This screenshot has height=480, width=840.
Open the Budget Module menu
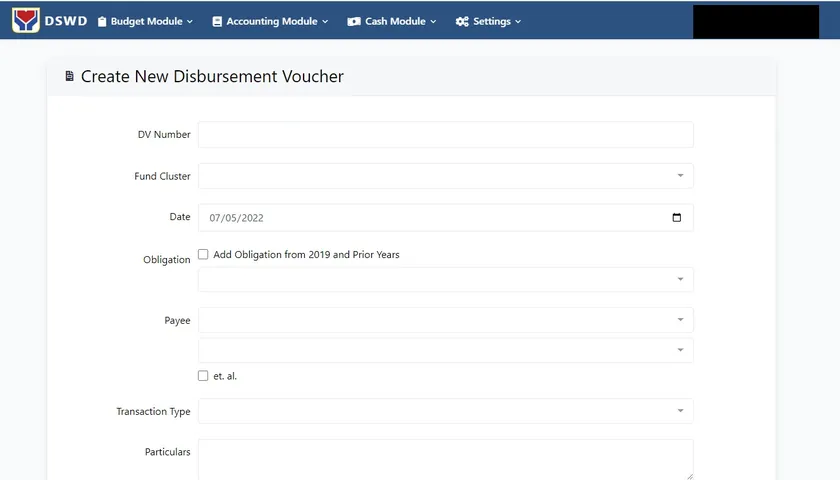(x=145, y=21)
